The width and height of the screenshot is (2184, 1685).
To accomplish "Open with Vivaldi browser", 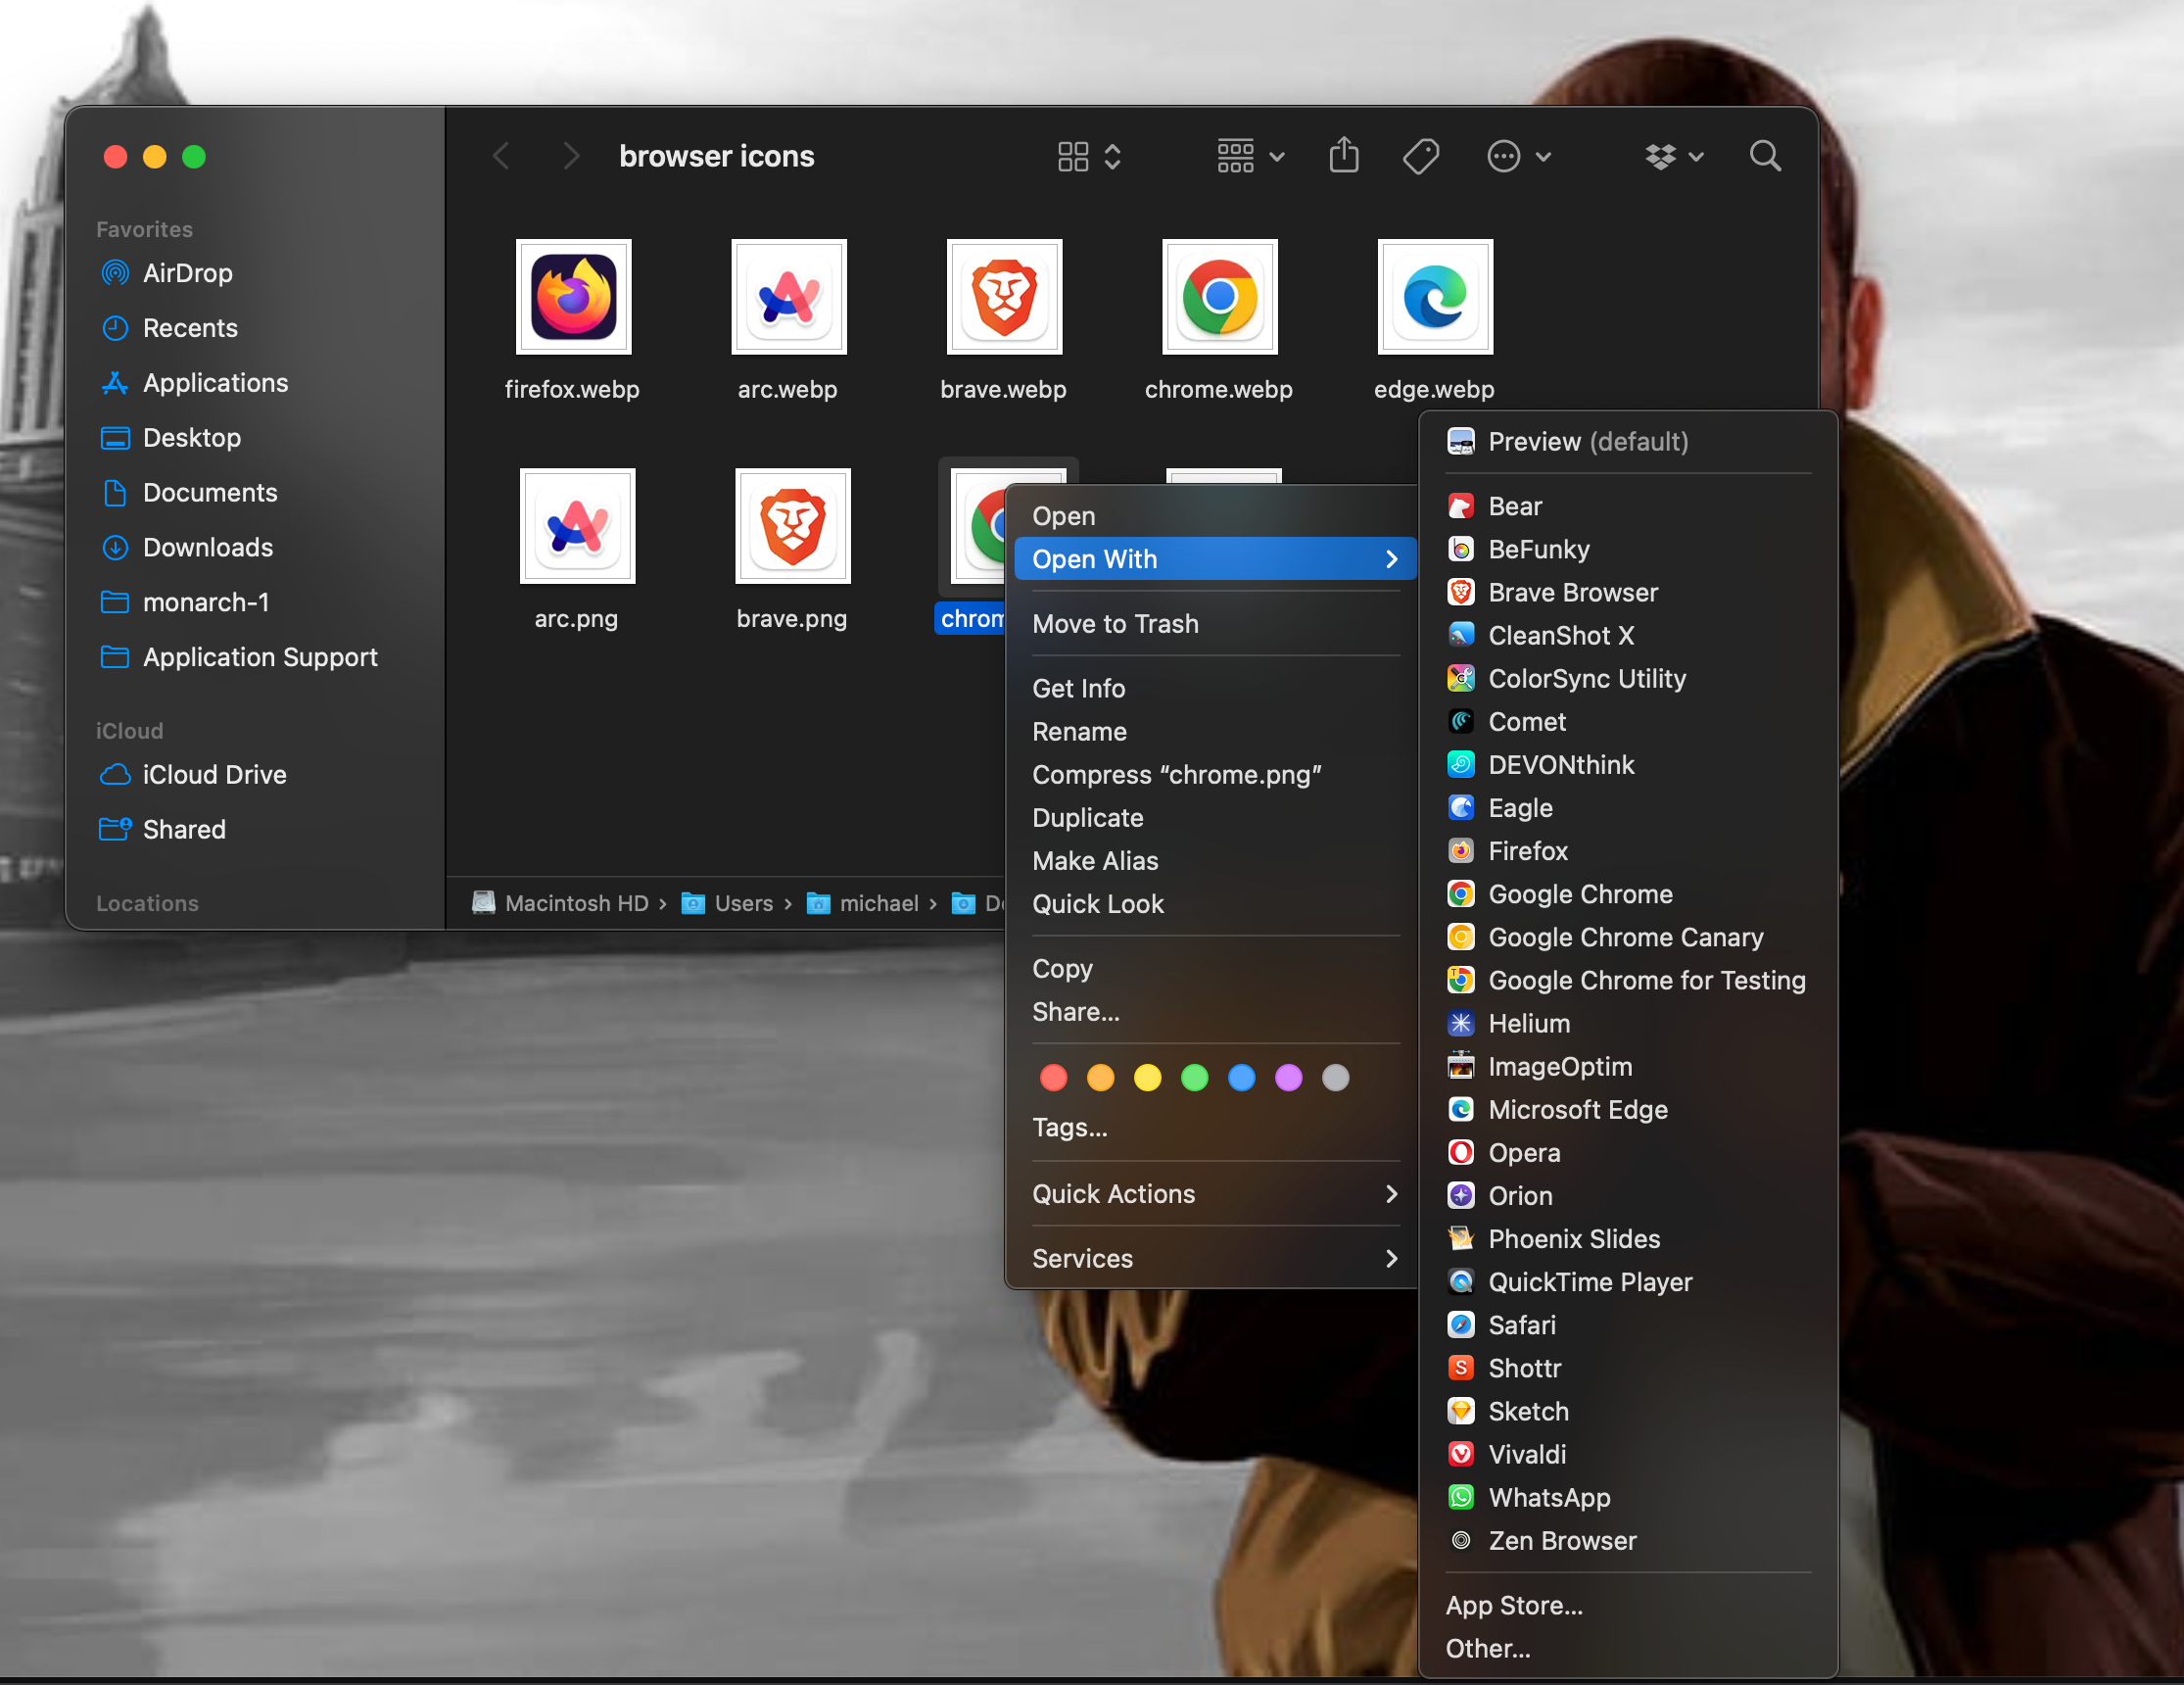I will pyautogui.click(x=1526, y=1454).
